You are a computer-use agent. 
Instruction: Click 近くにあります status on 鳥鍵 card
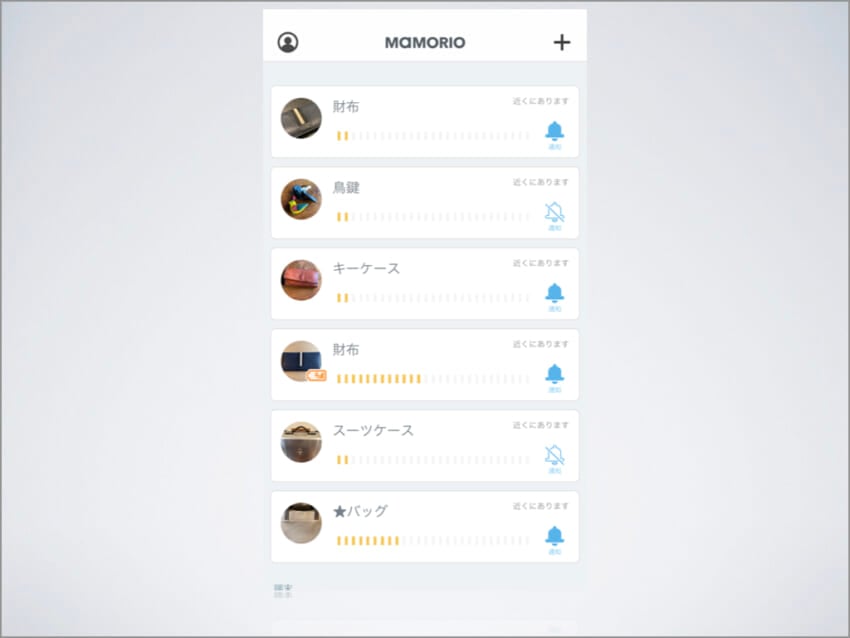[x=540, y=182]
